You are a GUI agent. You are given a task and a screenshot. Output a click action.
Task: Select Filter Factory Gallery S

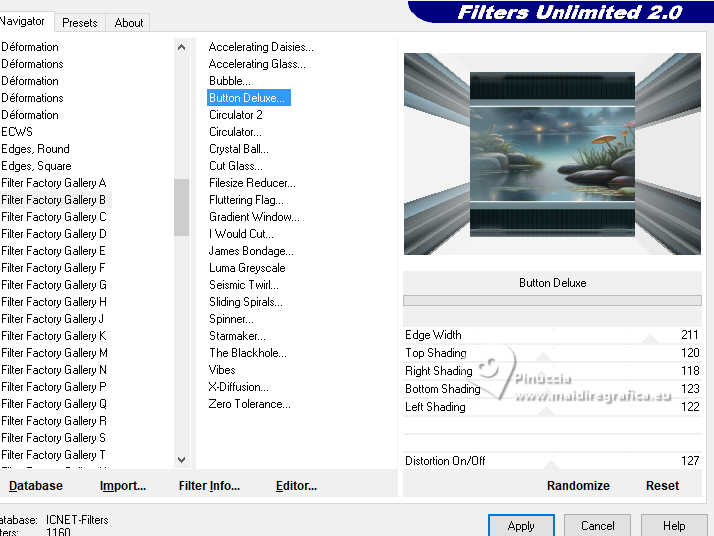coord(53,438)
